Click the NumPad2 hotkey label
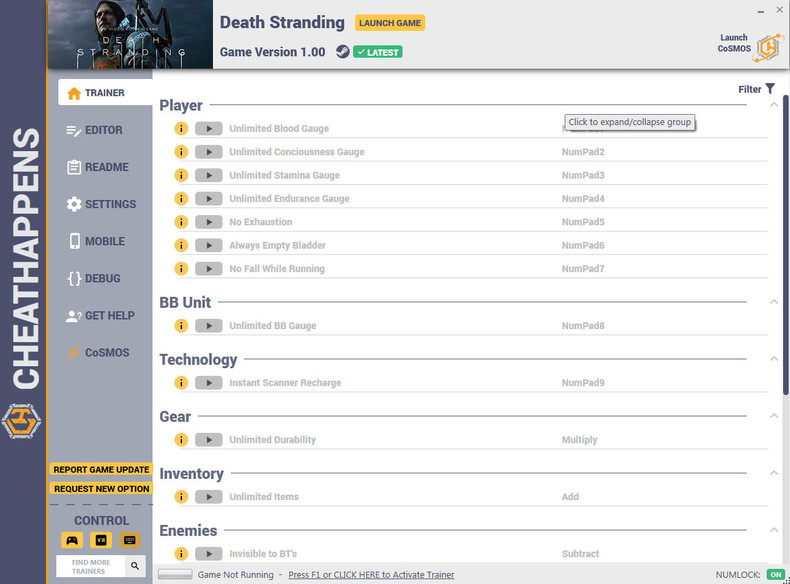The height and width of the screenshot is (584, 790). pos(583,152)
